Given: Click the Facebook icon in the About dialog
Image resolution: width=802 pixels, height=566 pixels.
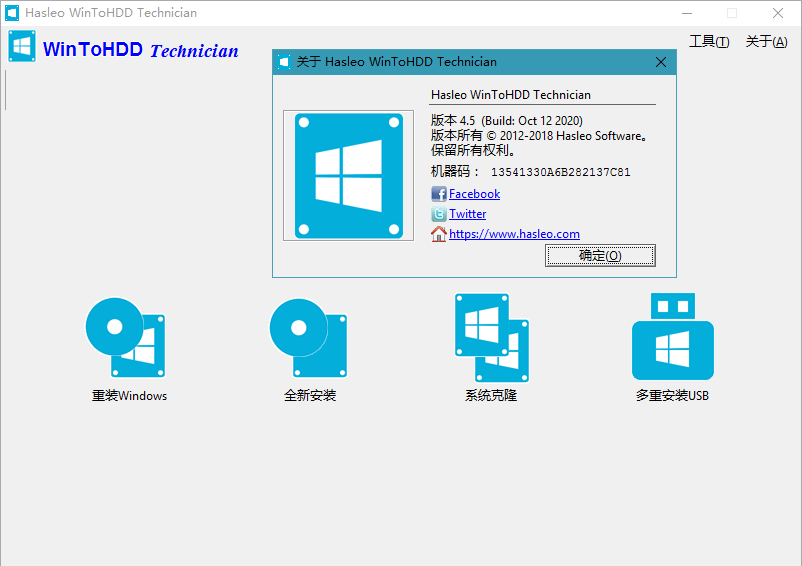Looking at the screenshot, I should pyautogui.click(x=439, y=194).
